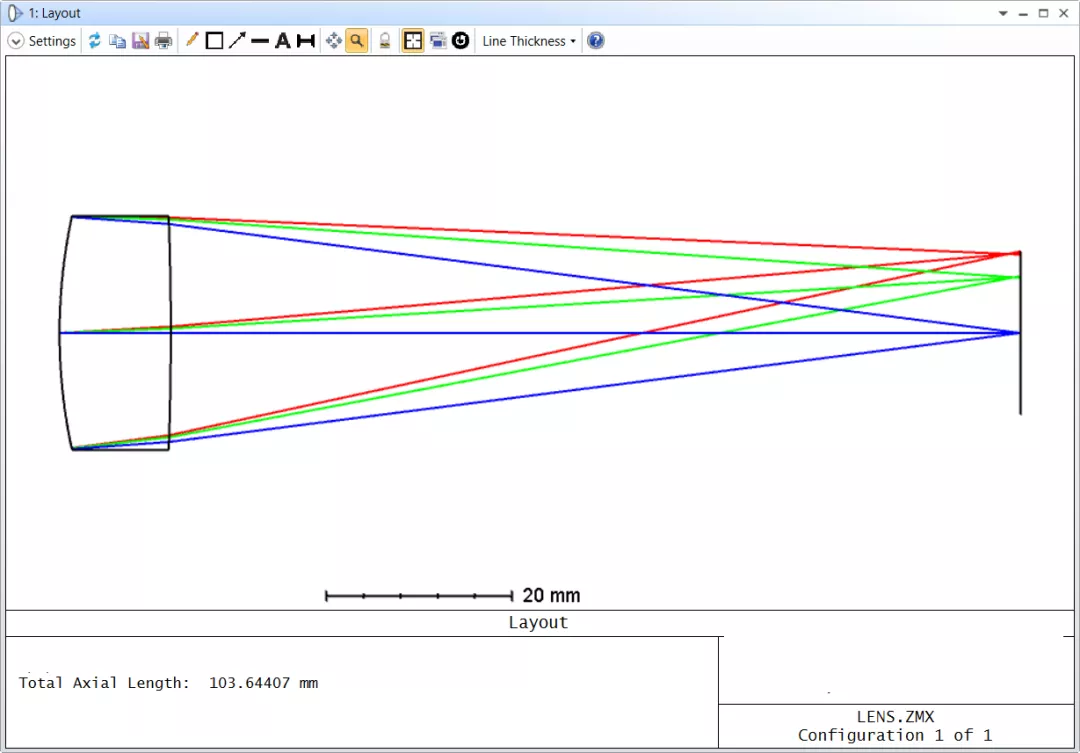
Task: Open the Line Thickness dropdown
Action: 529,41
